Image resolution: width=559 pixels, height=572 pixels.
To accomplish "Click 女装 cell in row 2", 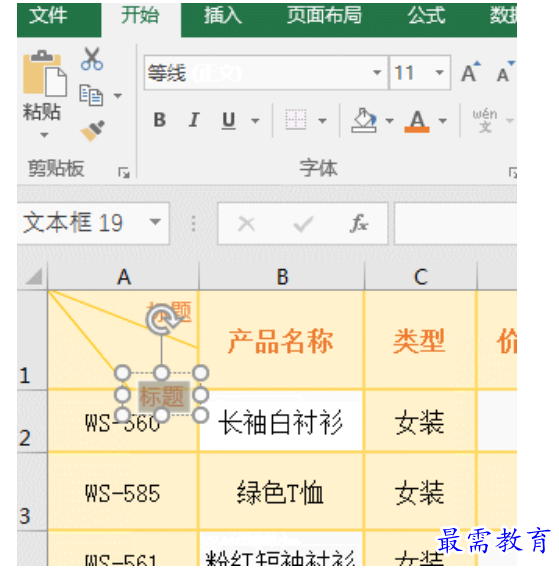I will click(420, 422).
